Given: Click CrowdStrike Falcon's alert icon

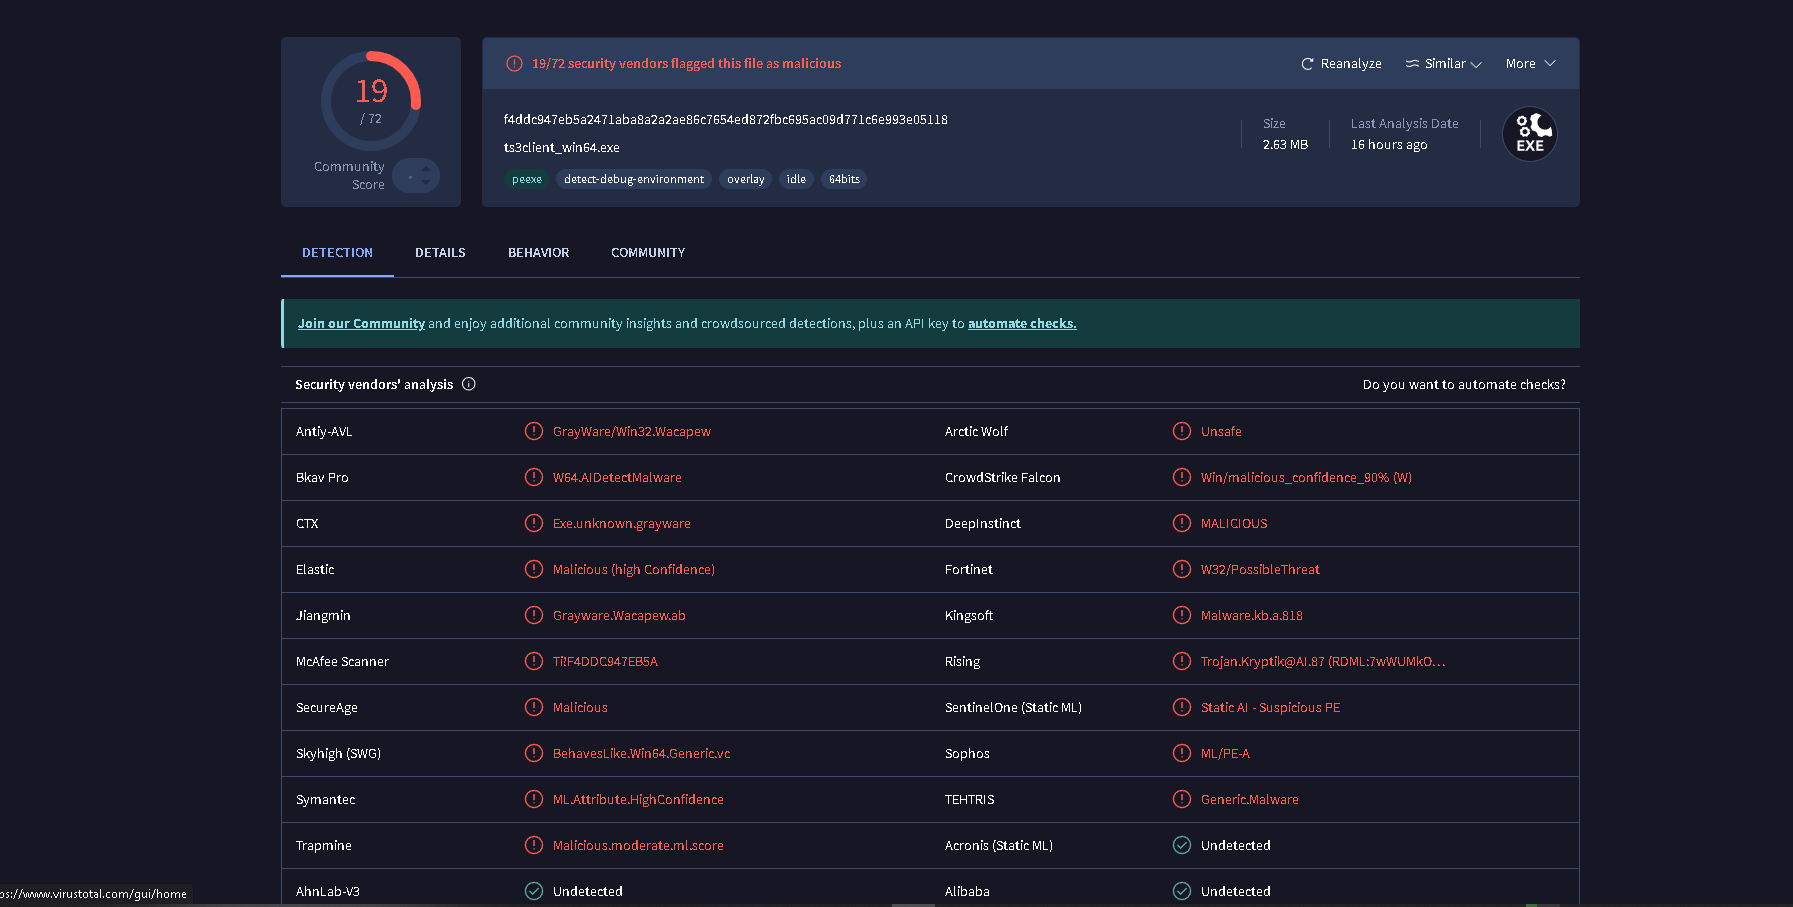Looking at the screenshot, I should pos(1182,478).
